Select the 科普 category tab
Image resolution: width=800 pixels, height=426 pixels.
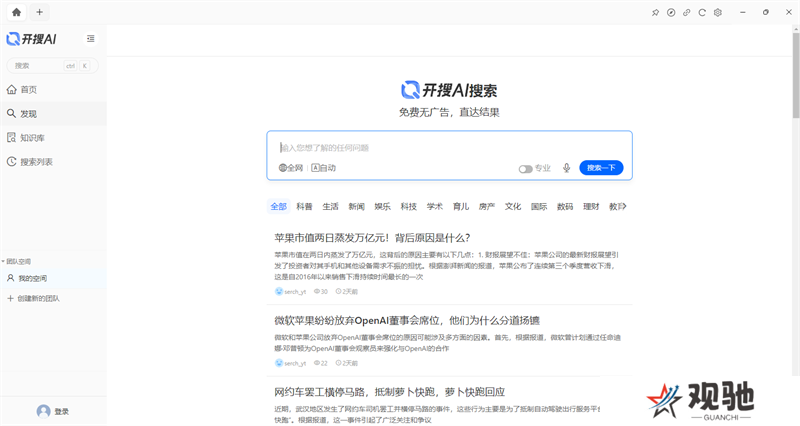[x=304, y=206]
